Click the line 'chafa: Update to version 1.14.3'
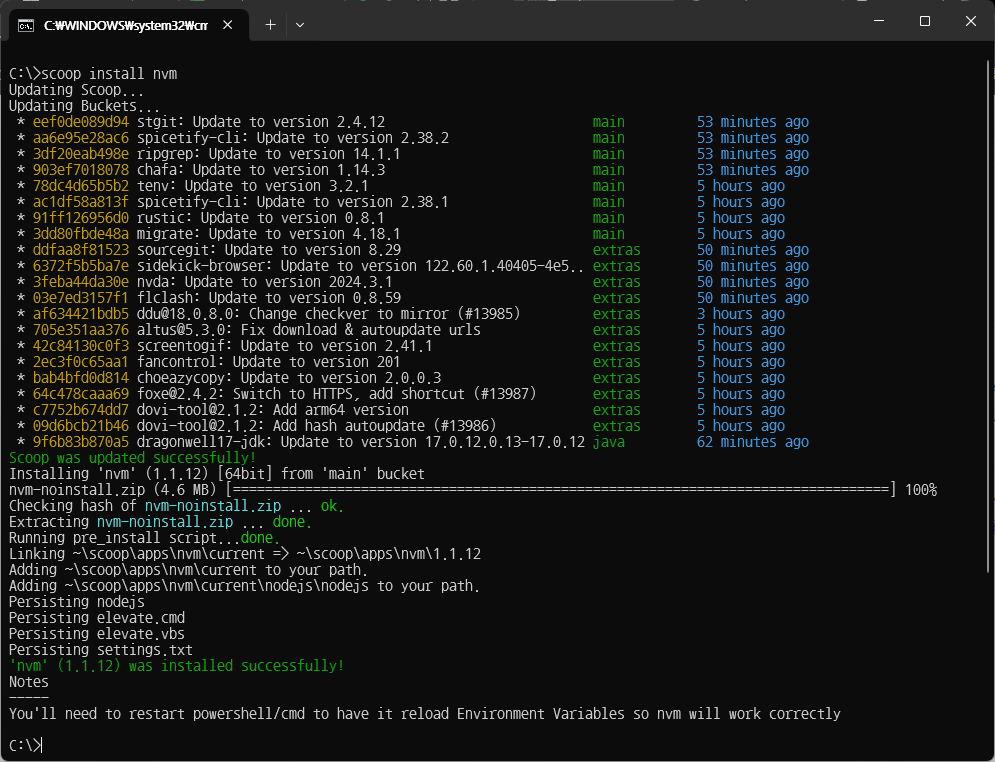This screenshot has width=995, height=762. 261,169
